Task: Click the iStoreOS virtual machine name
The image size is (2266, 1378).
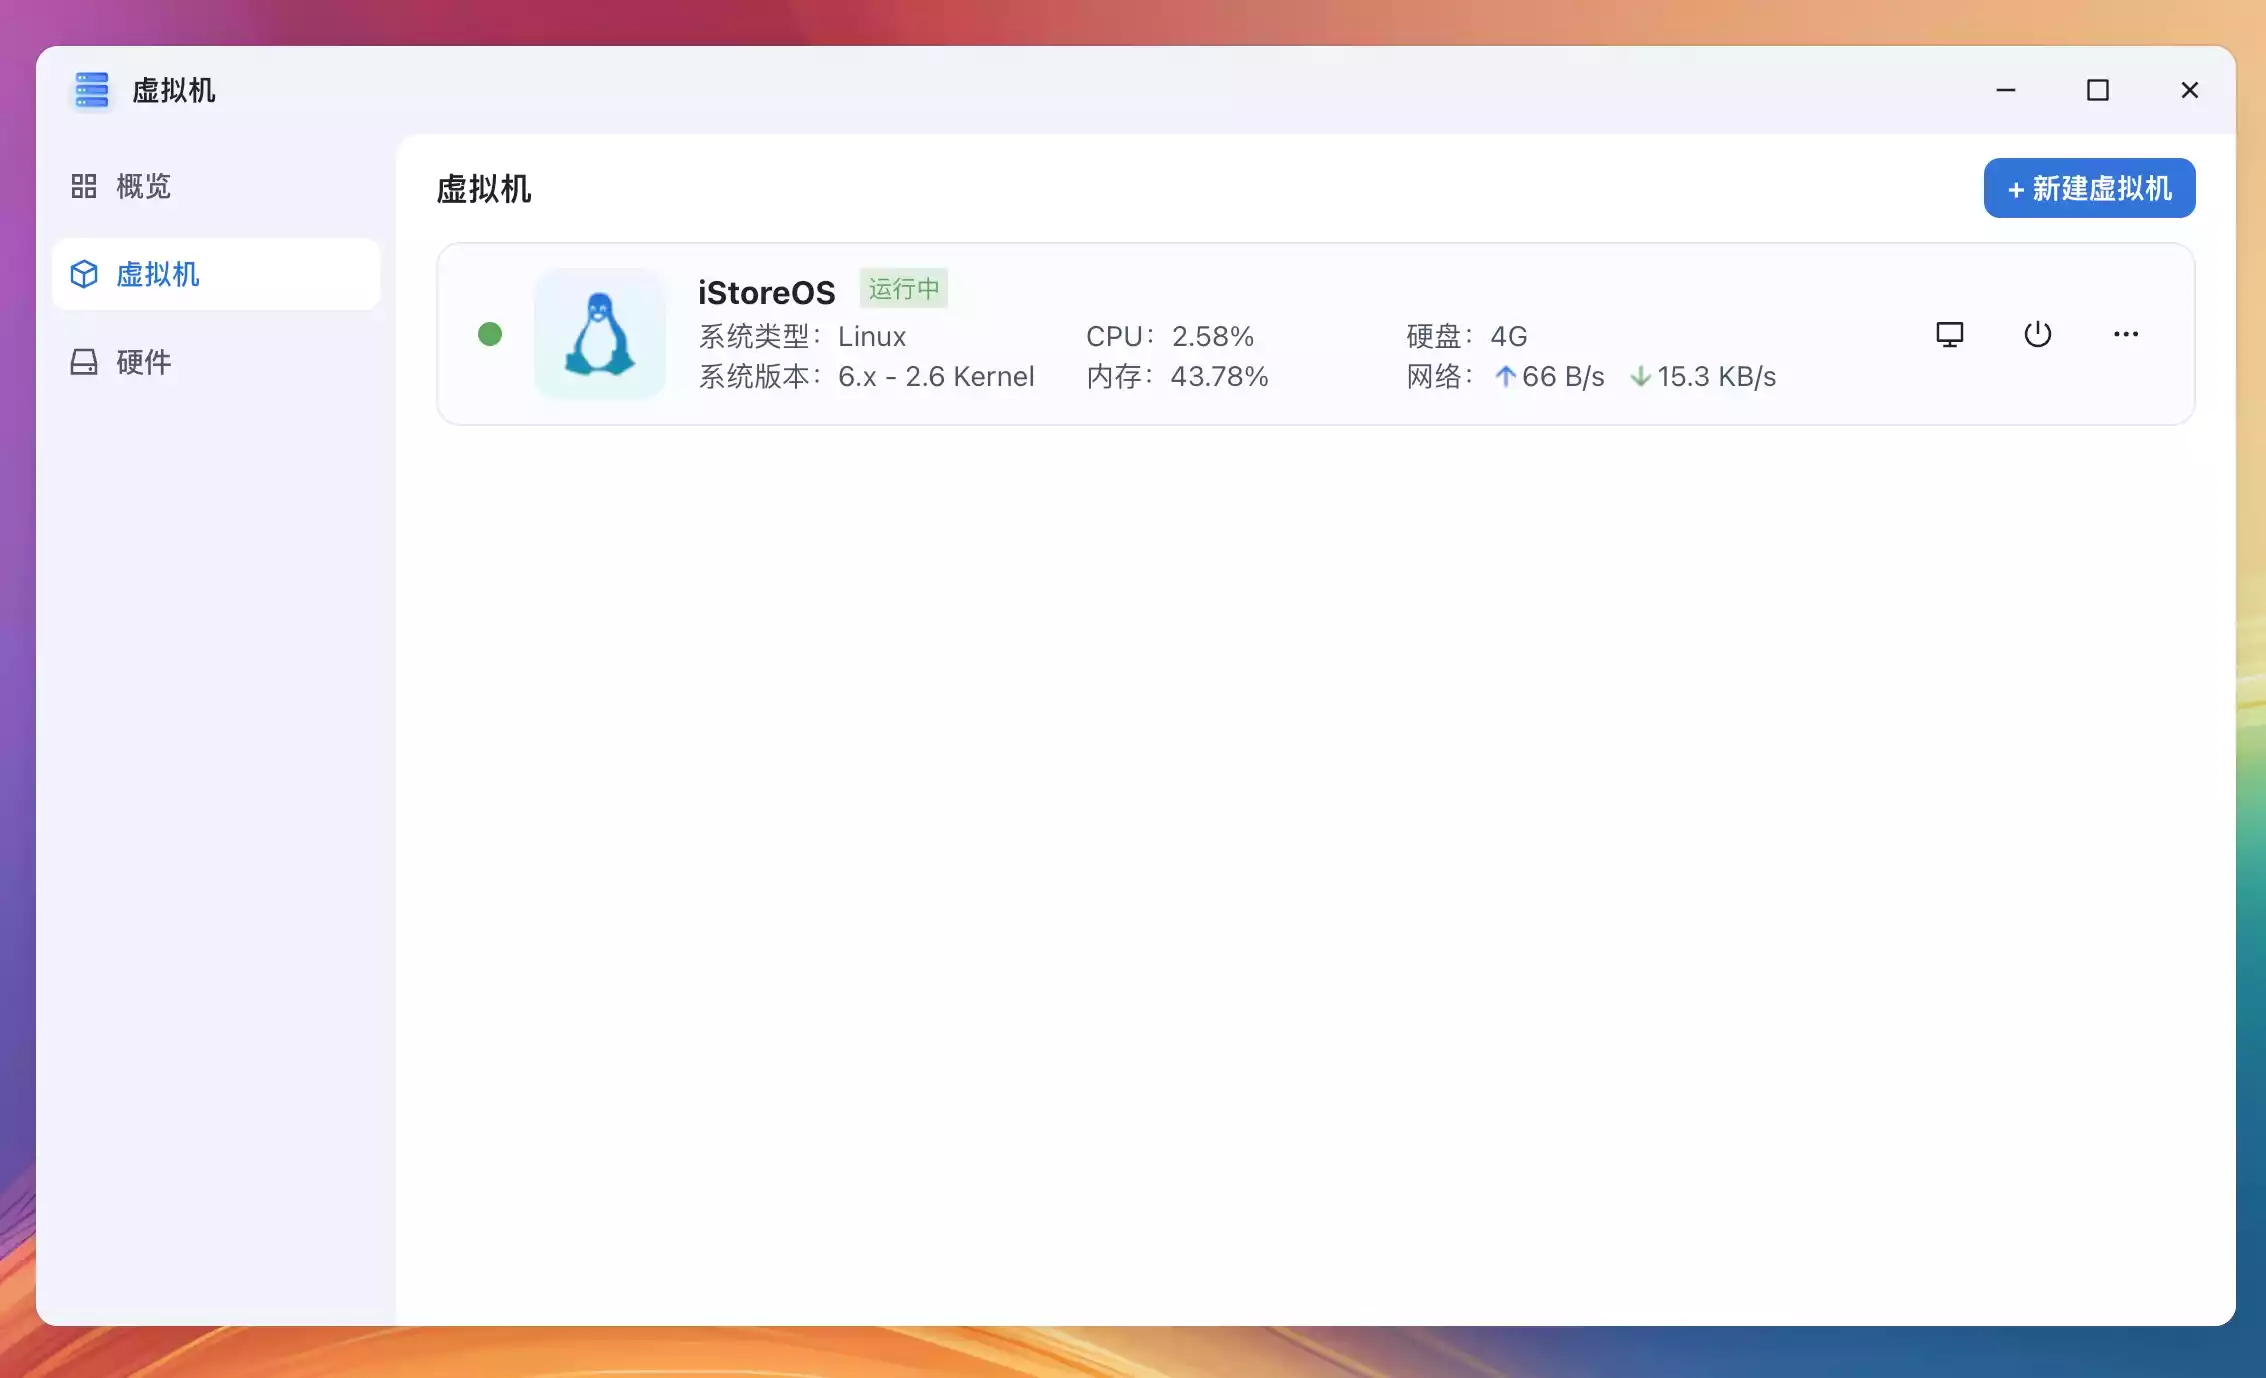Action: (766, 292)
